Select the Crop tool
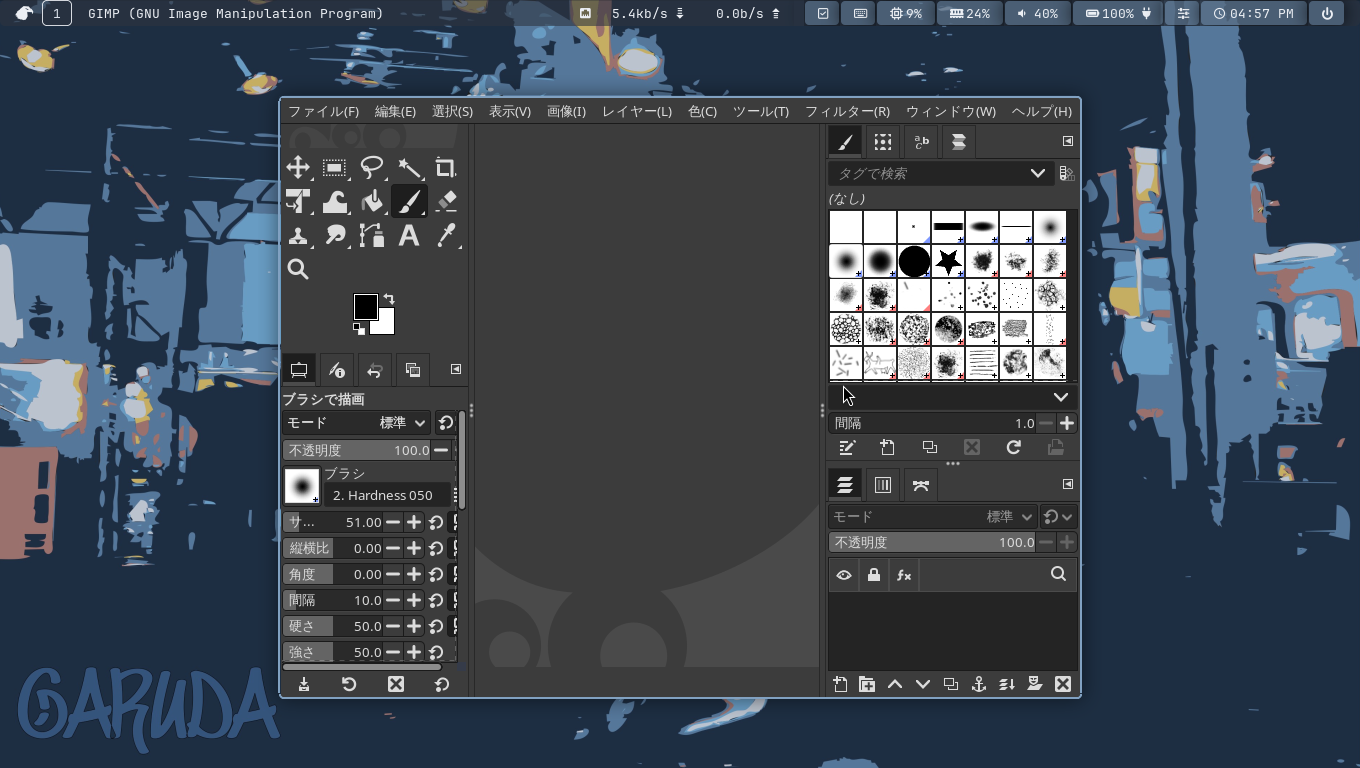This screenshot has width=1360, height=768. pyautogui.click(x=446, y=167)
